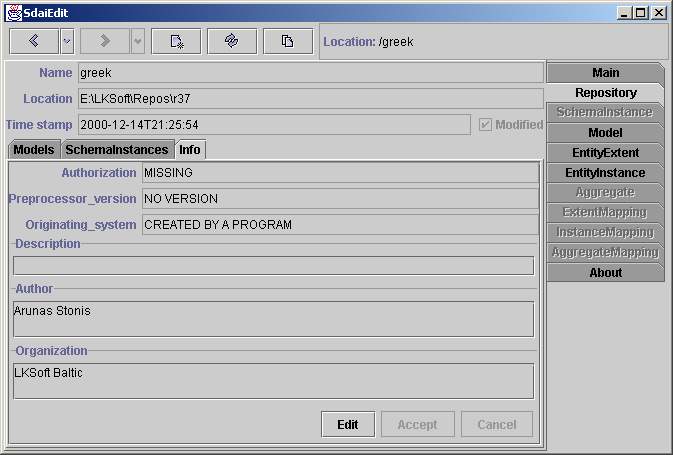The width and height of the screenshot is (673, 455).
Task: Open the ExtentMapping side tab
Action: tap(605, 212)
